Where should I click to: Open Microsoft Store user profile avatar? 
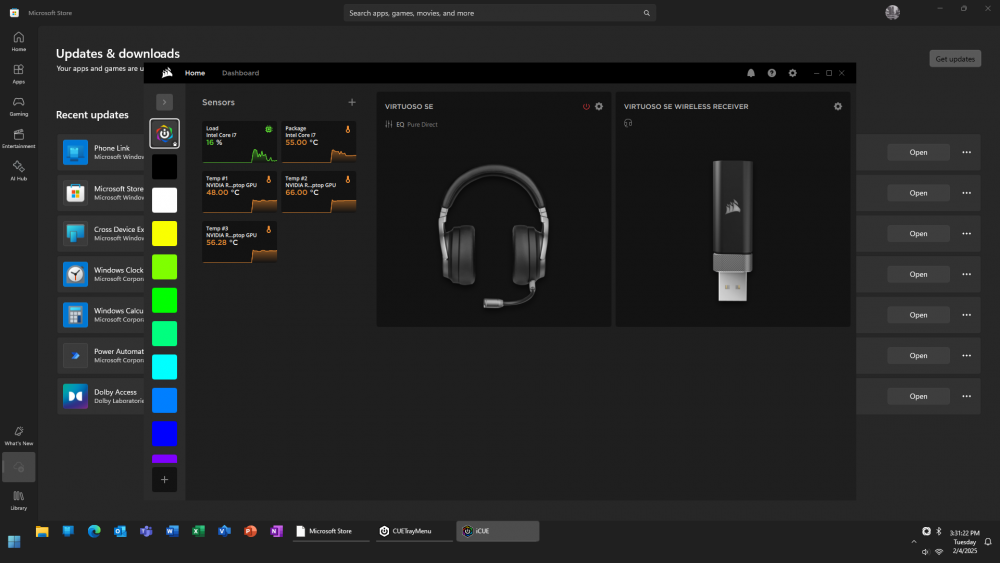click(x=892, y=12)
